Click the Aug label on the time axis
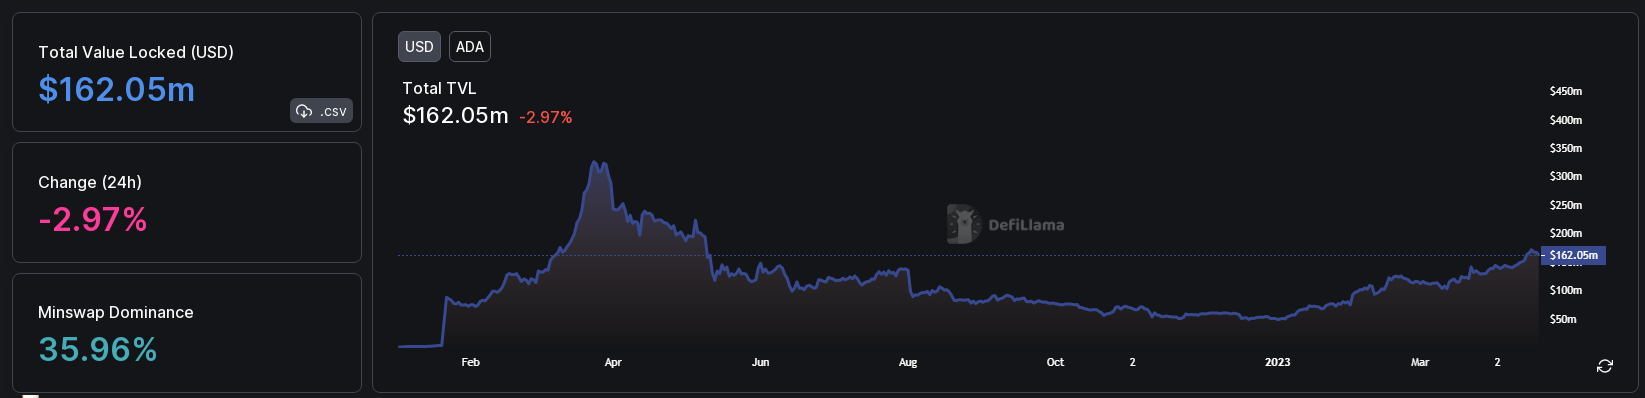The width and height of the screenshot is (1645, 398). pyautogui.click(x=908, y=362)
